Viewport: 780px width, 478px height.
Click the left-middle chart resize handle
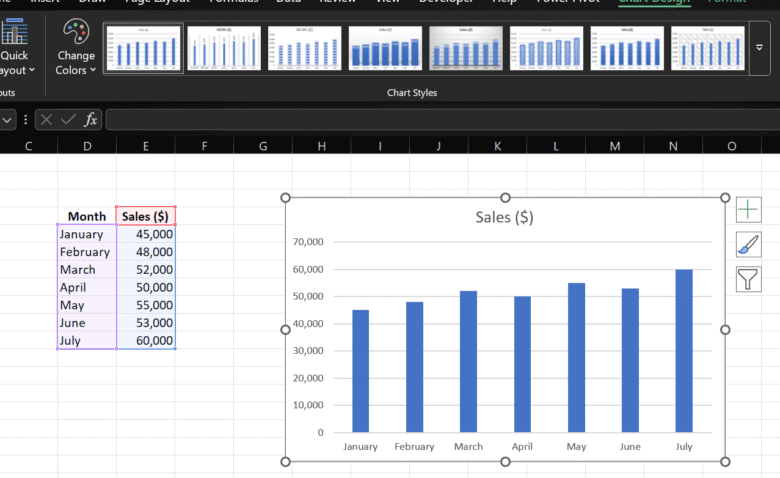tap(286, 330)
